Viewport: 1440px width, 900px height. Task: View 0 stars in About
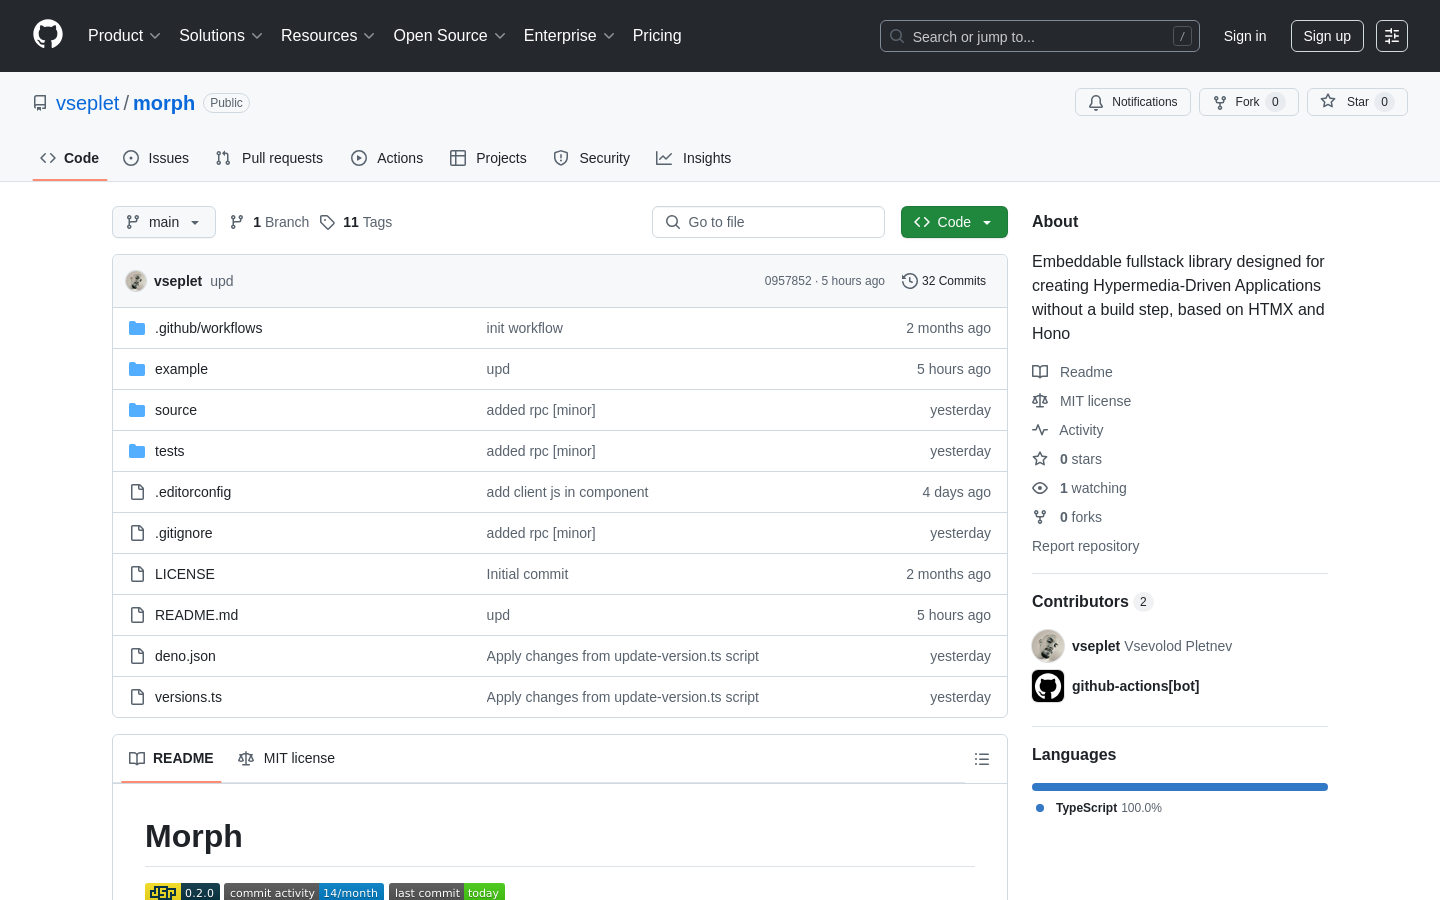click(x=1067, y=459)
